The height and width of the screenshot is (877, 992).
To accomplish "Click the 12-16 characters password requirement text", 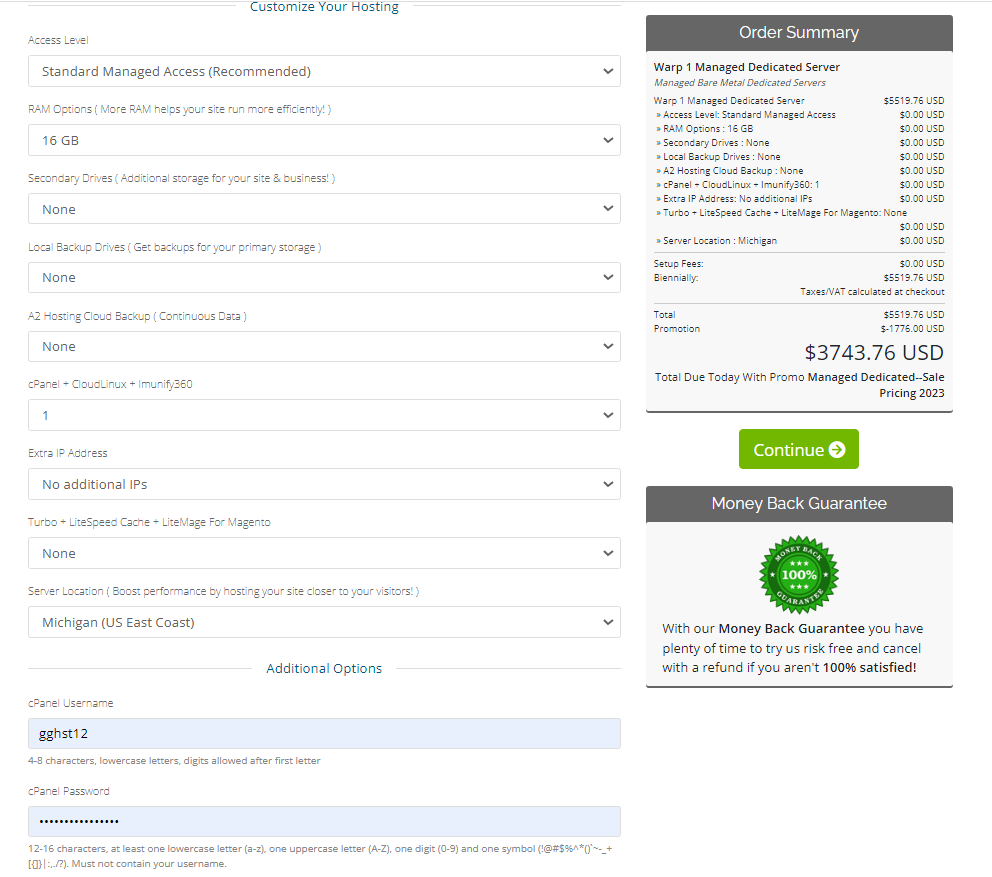I will [320, 856].
